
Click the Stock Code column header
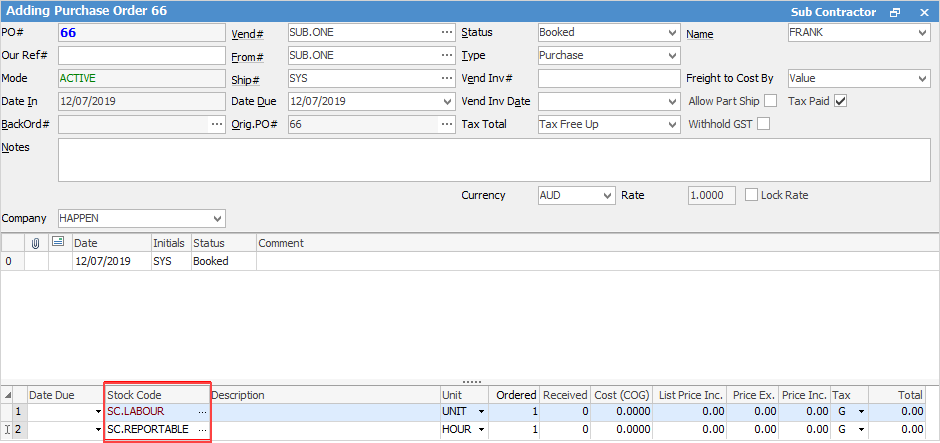[156, 395]
